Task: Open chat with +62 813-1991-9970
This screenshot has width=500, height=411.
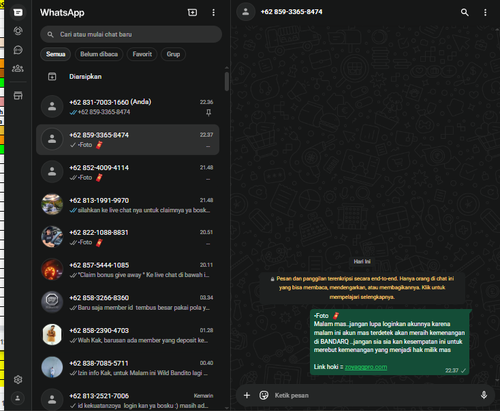Action: [128, 205]
